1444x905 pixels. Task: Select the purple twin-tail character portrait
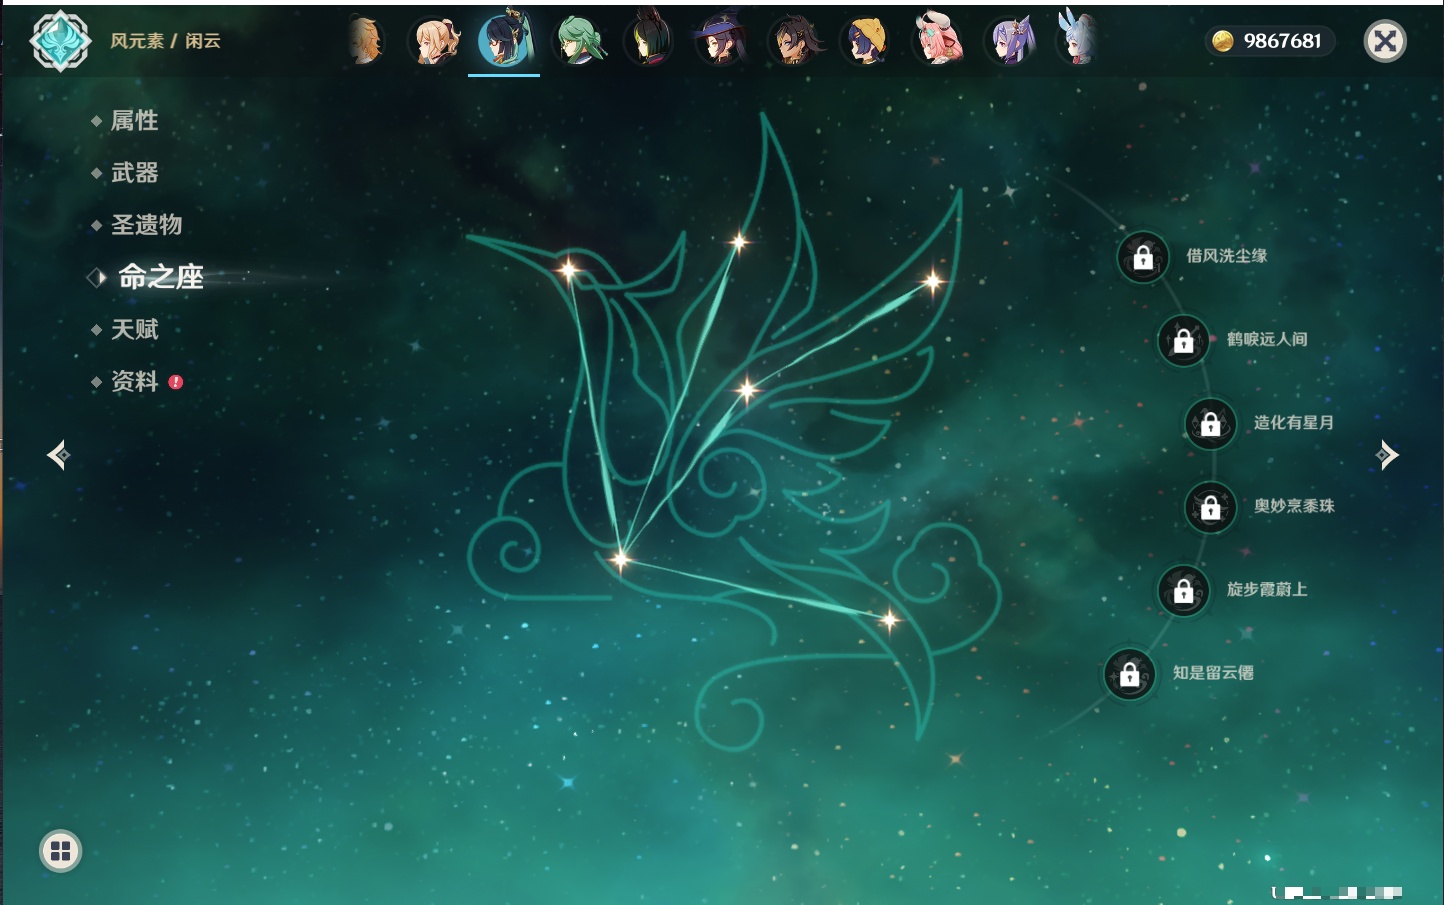[x=1011, y=41]
